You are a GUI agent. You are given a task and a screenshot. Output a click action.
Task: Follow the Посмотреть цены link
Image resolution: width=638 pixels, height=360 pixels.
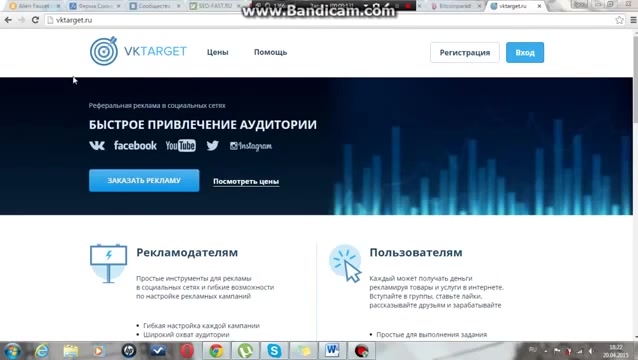[x=246, y=181]
